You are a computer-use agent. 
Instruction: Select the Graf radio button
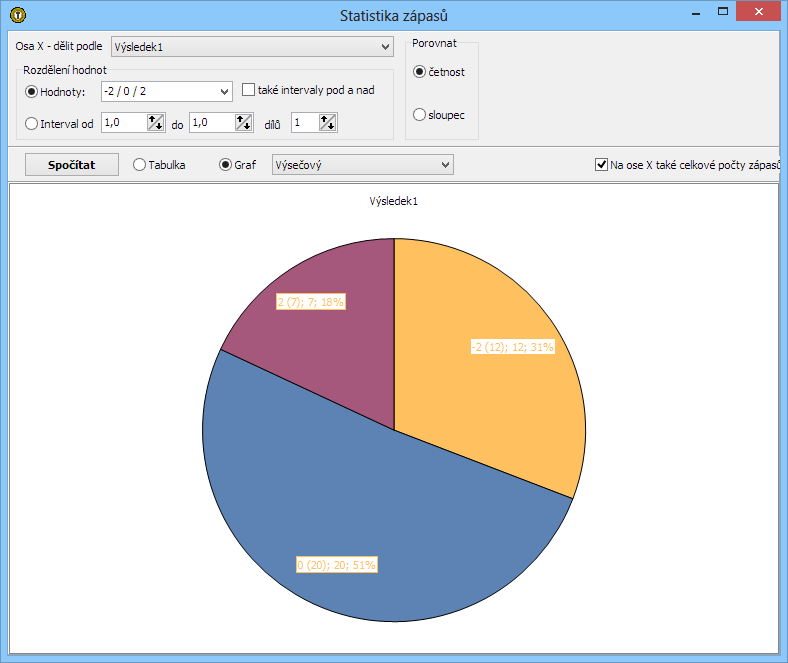click(x=225, y=165)
